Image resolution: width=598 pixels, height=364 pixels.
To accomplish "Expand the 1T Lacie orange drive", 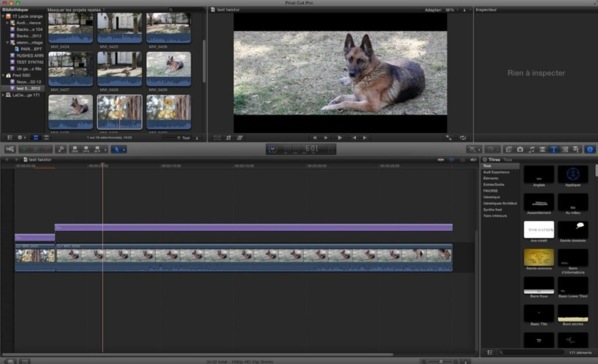I will tap(3, 16).
